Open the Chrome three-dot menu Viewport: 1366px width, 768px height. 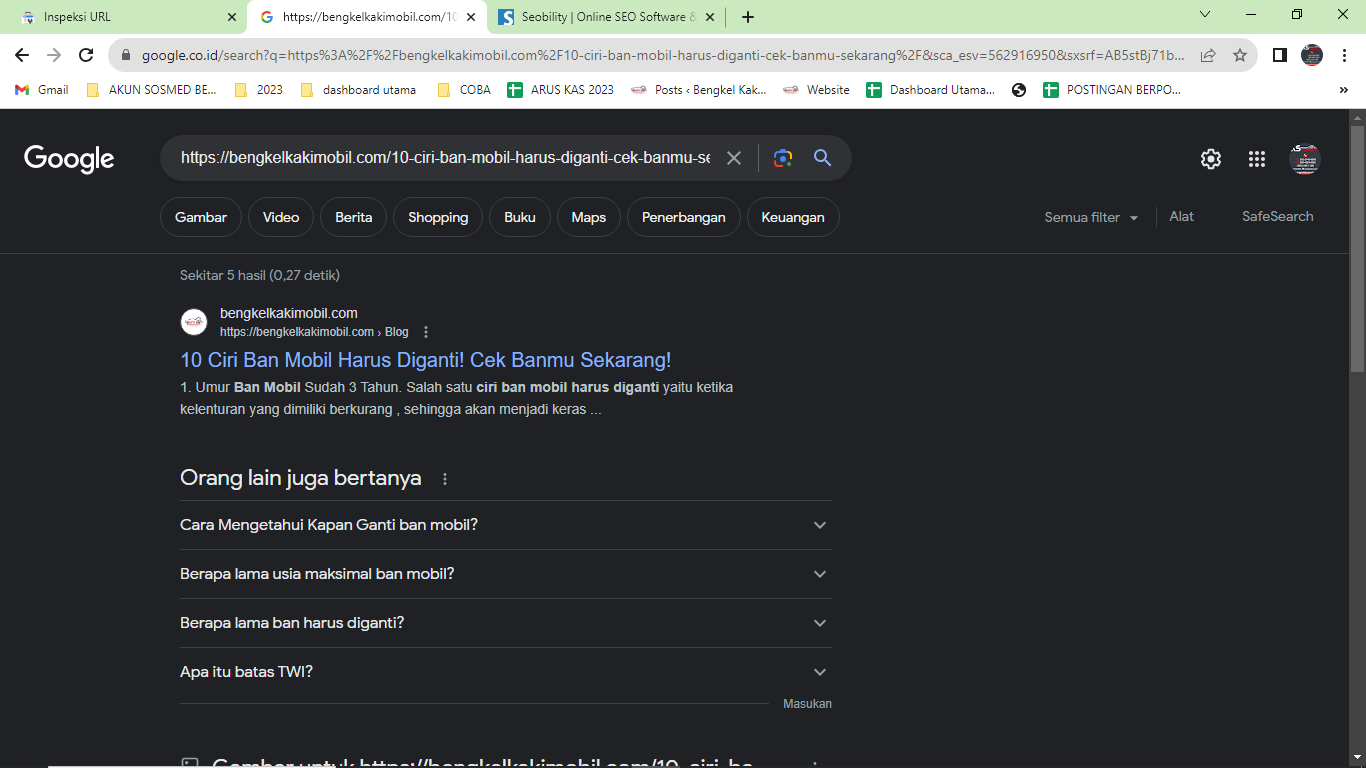(x=1345, y=55)
